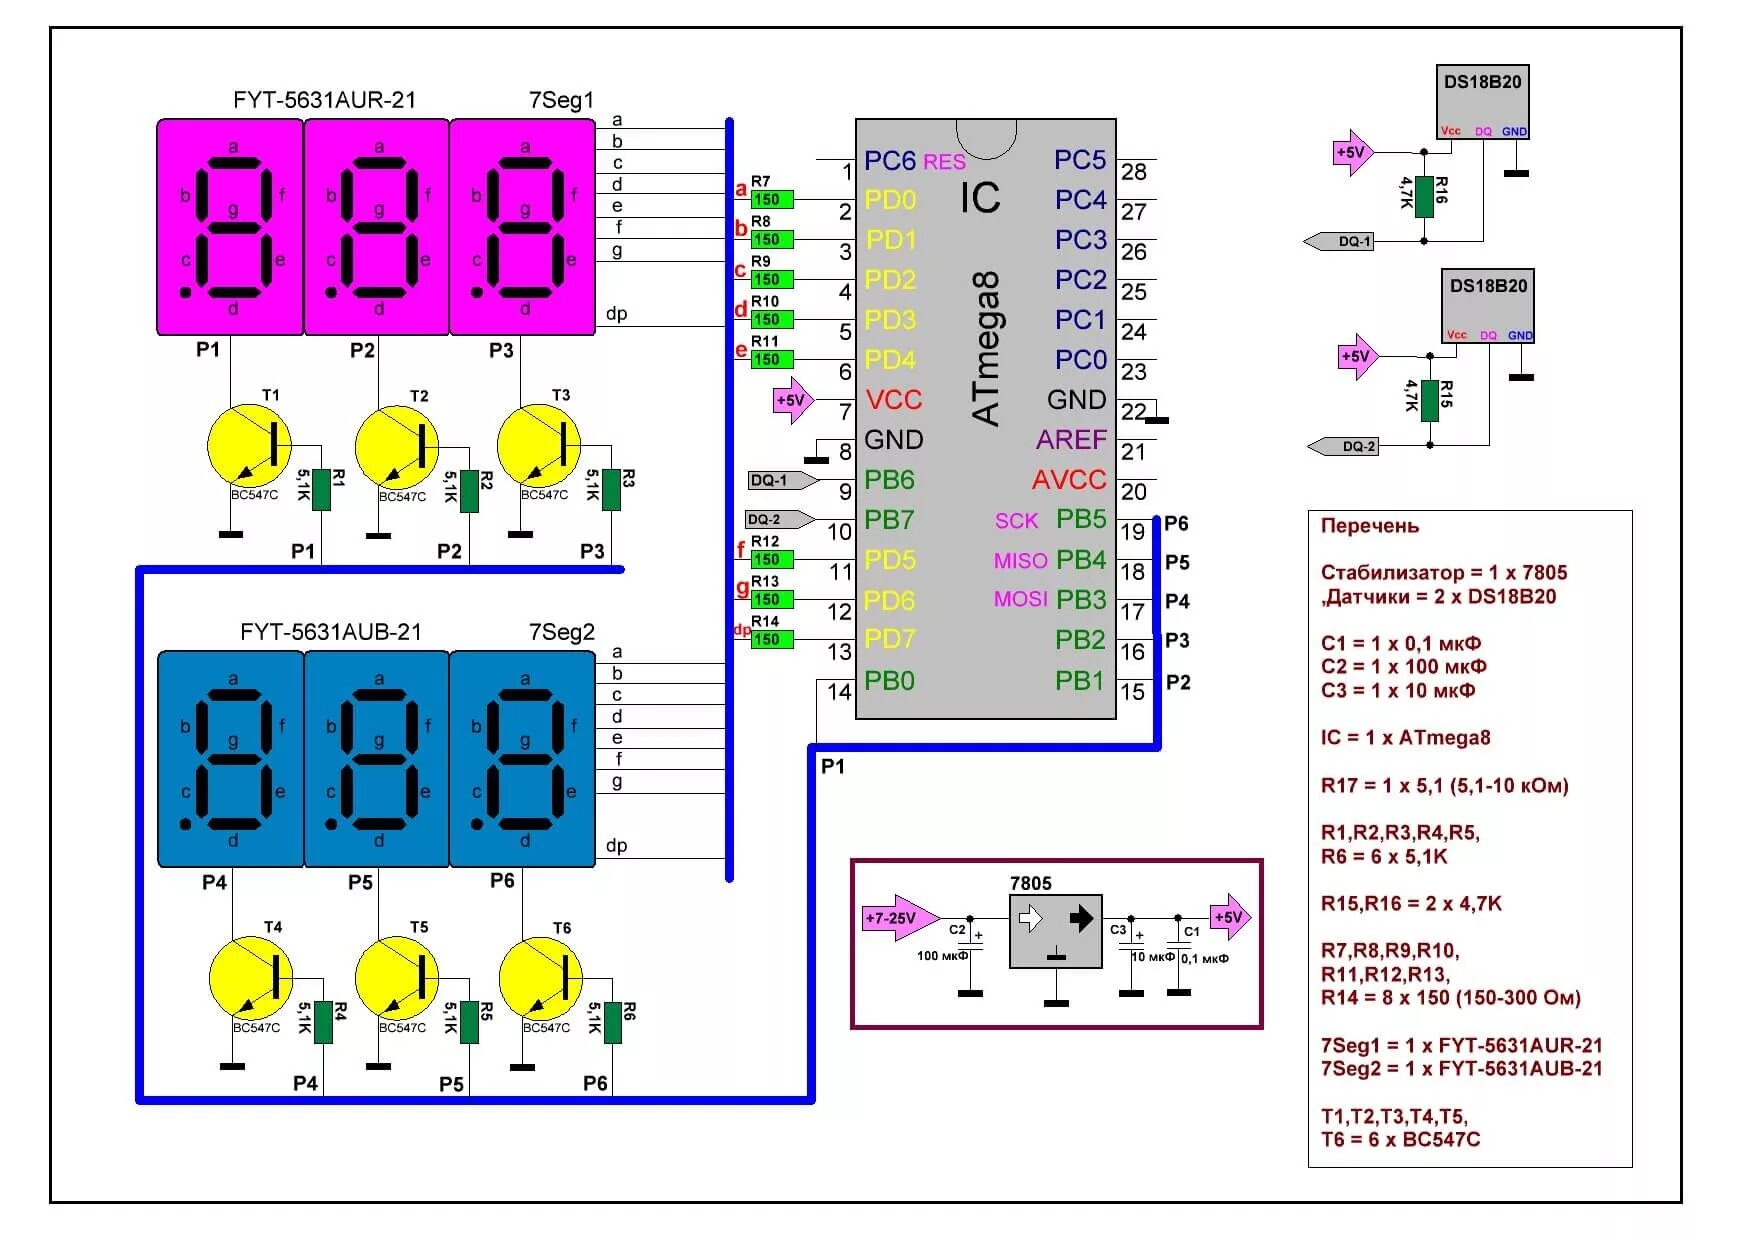
Task: Click the AVCC pin label
Action: click(x=1069, y=480)
